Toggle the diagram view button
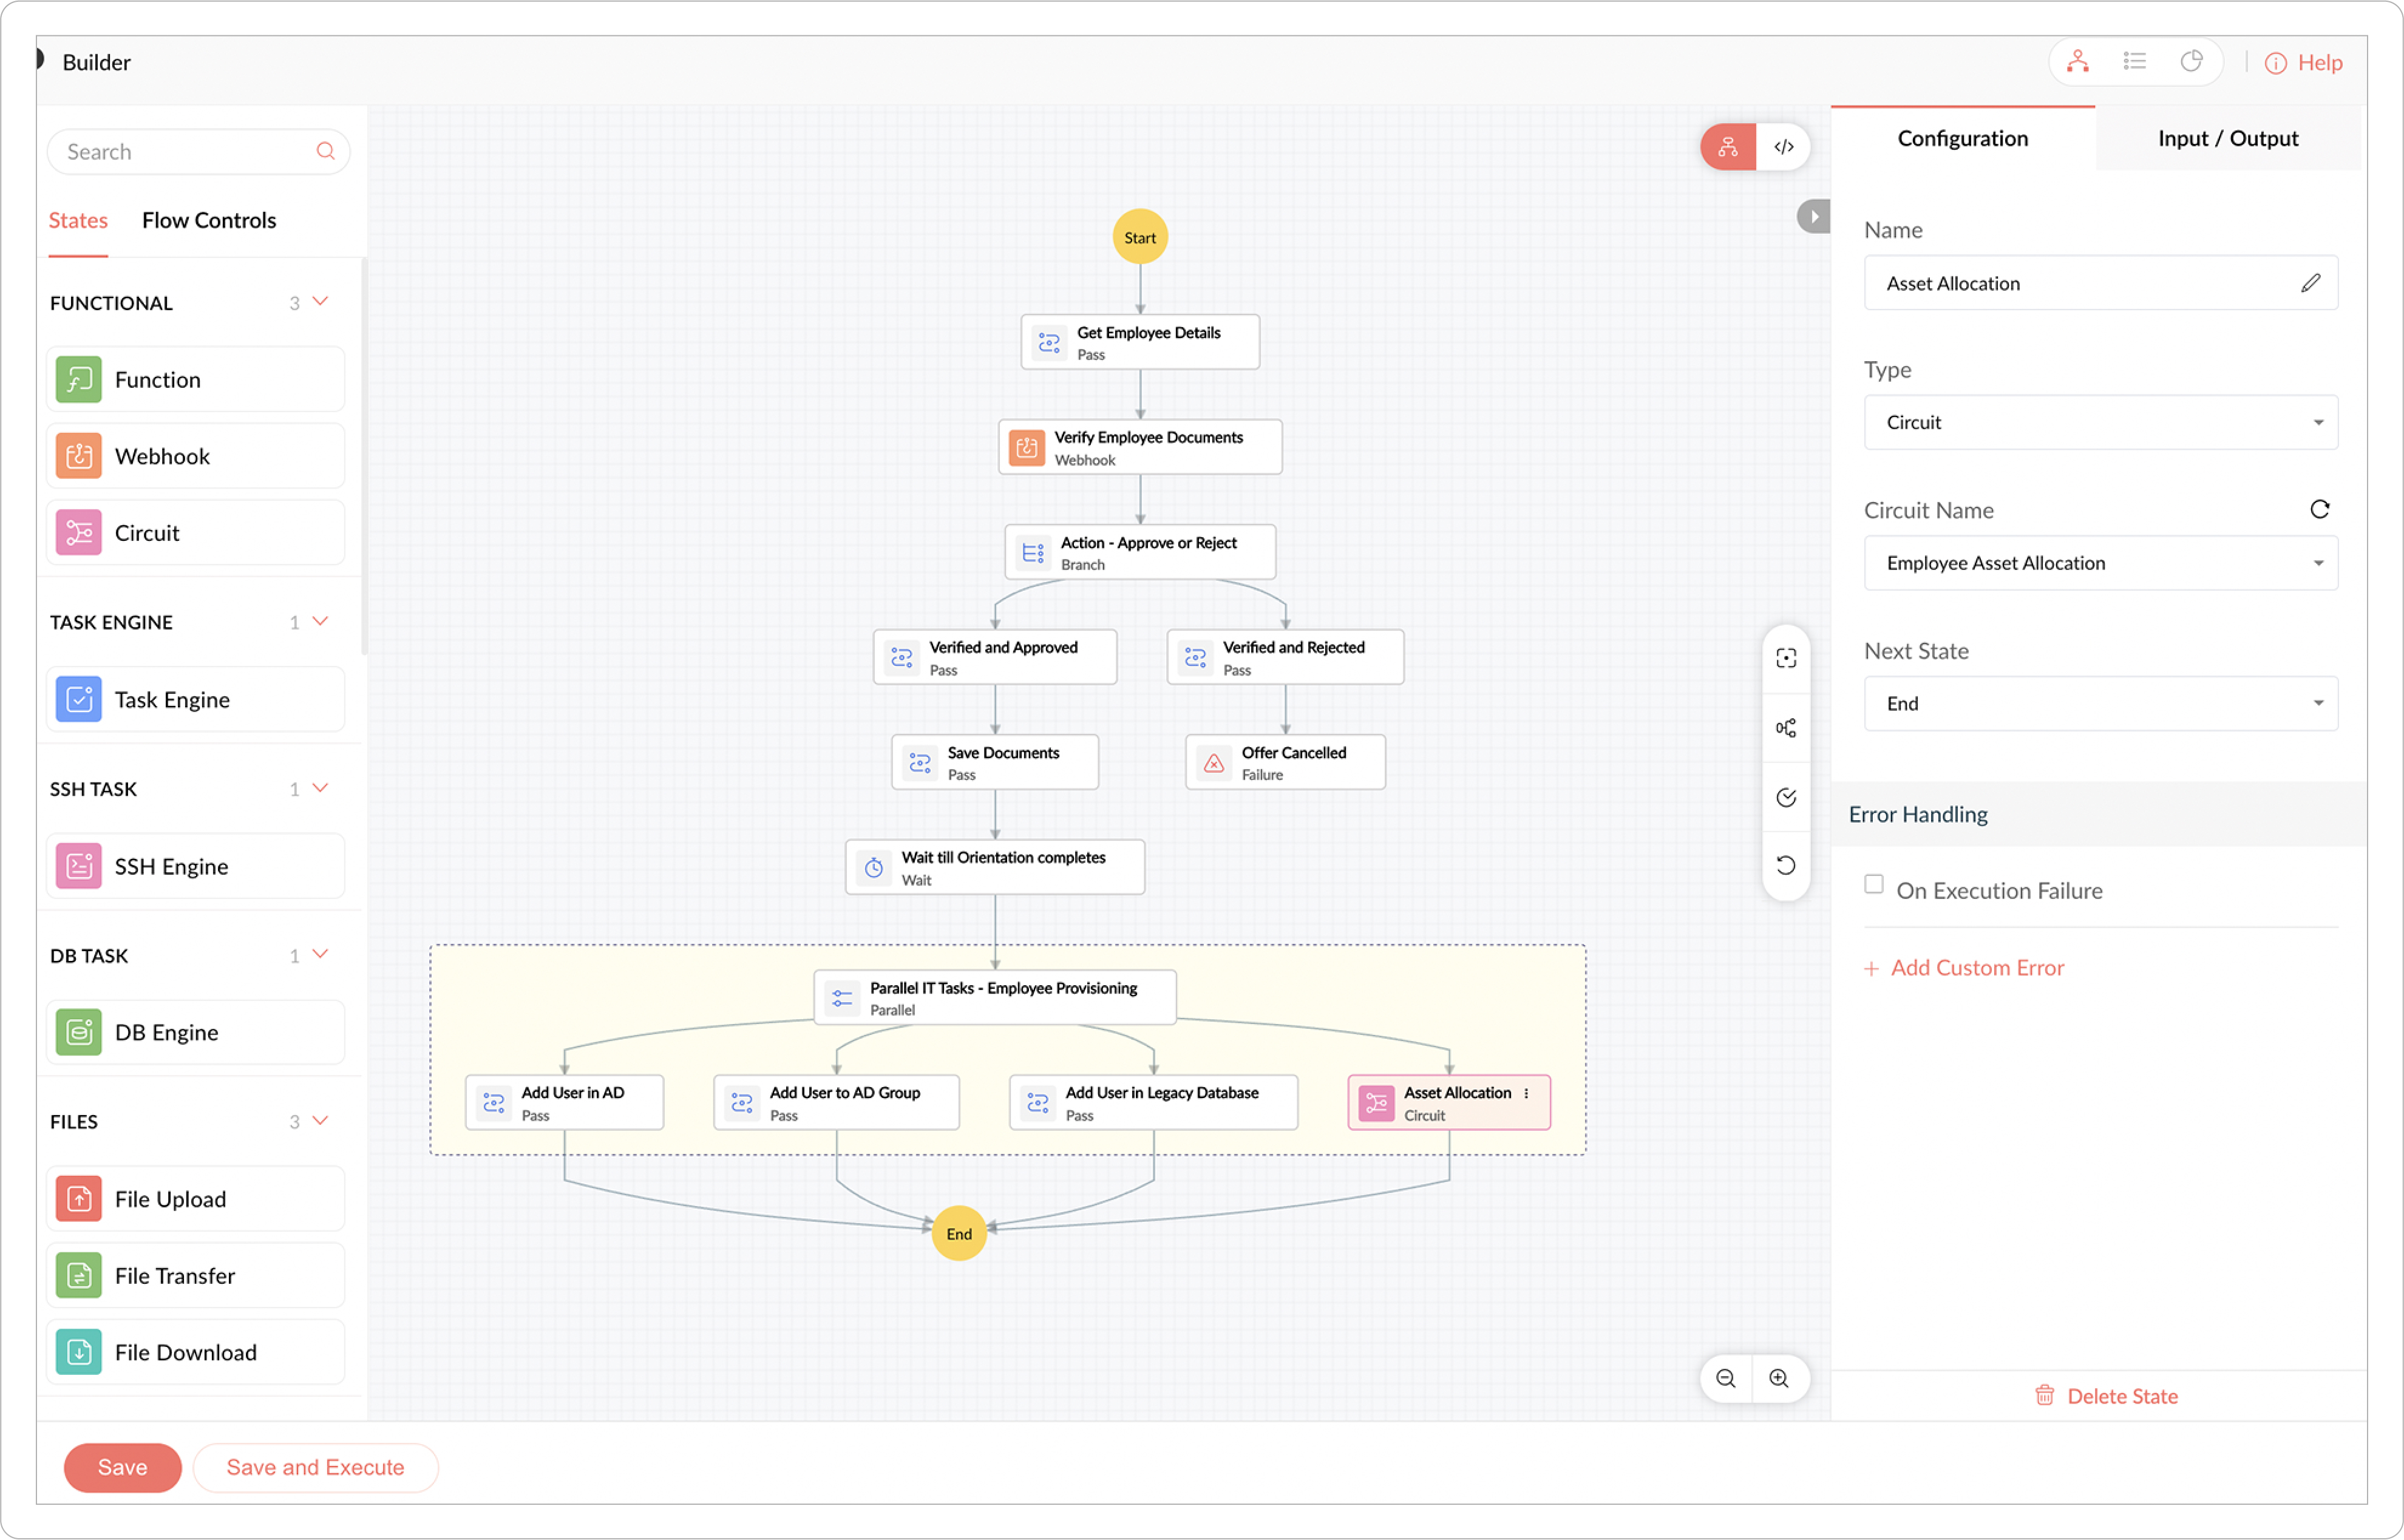The width and height of the screenshot is (2404, 1540). pyautogui.click(x=1728, y=147)
